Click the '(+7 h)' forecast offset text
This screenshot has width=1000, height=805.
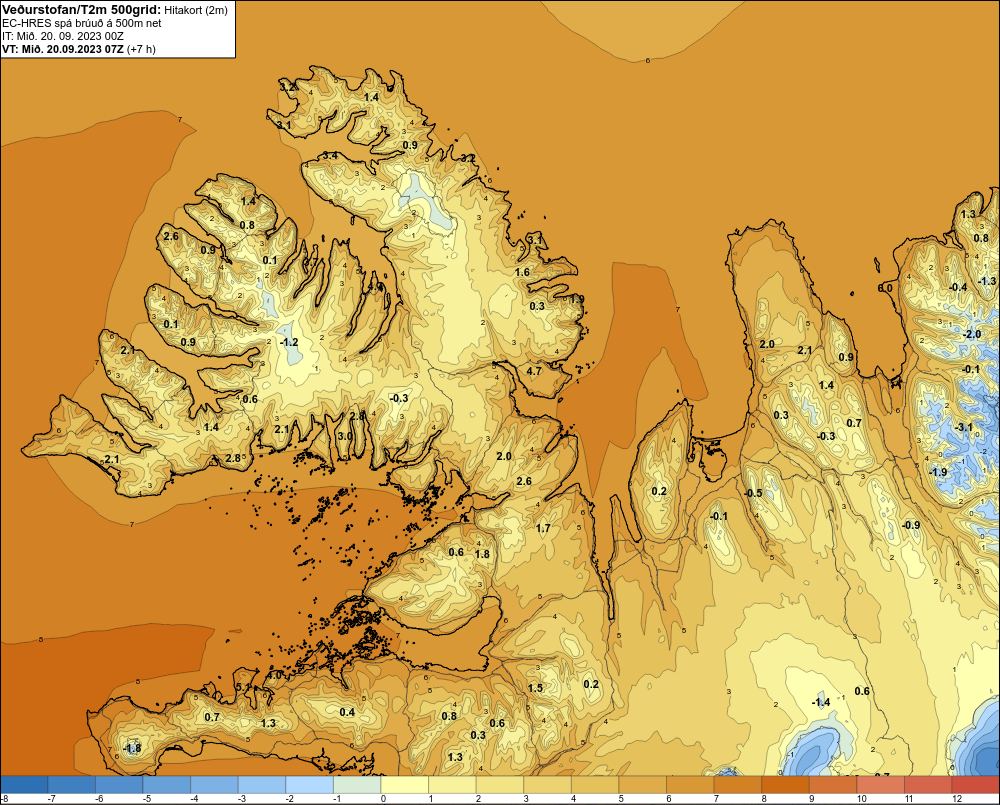(141, 48)
